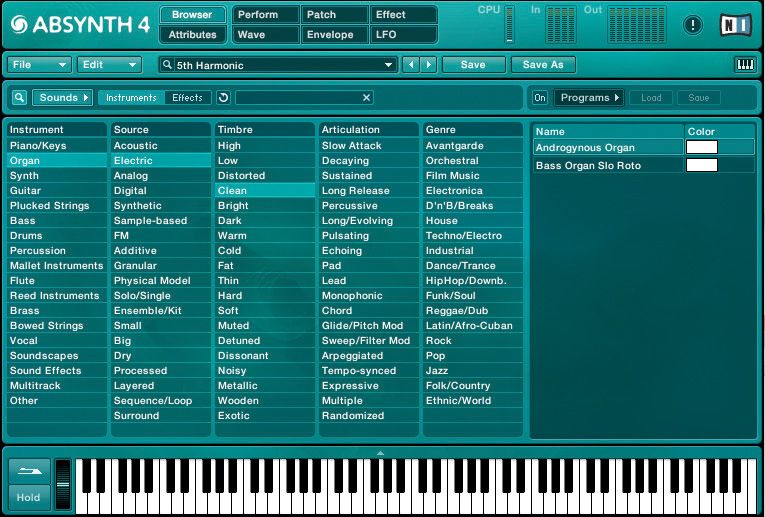
Task: Toggle the Clean timbre attribute
Action: [264, 191]
